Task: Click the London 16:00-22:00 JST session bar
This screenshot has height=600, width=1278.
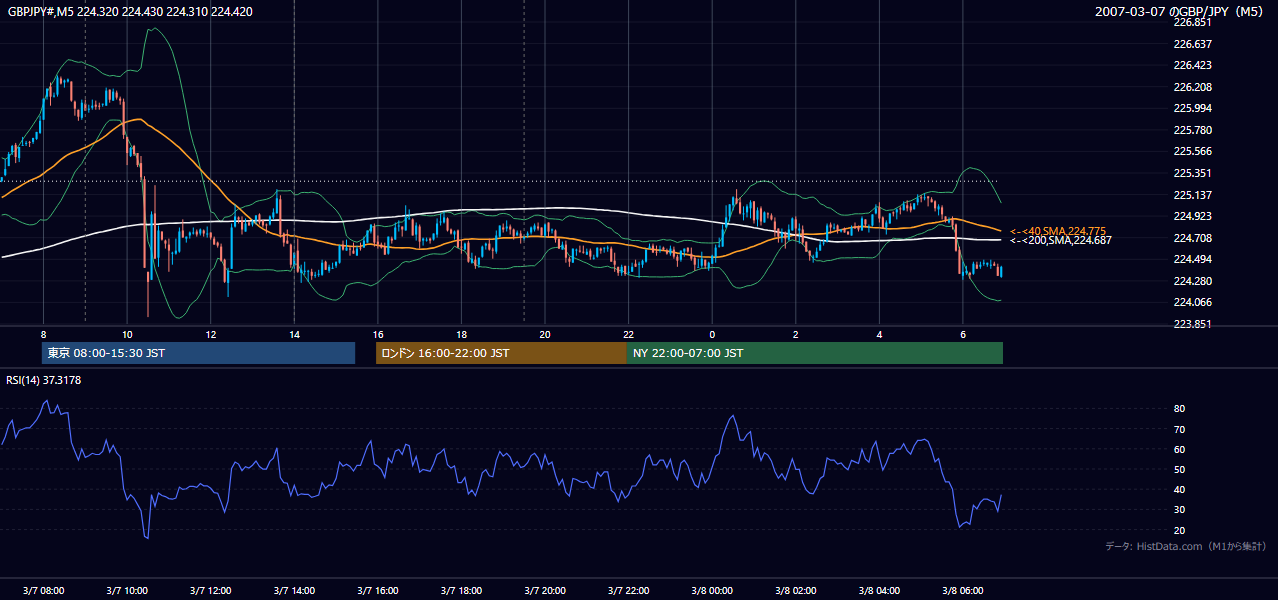Action: (x=501, y=353)
